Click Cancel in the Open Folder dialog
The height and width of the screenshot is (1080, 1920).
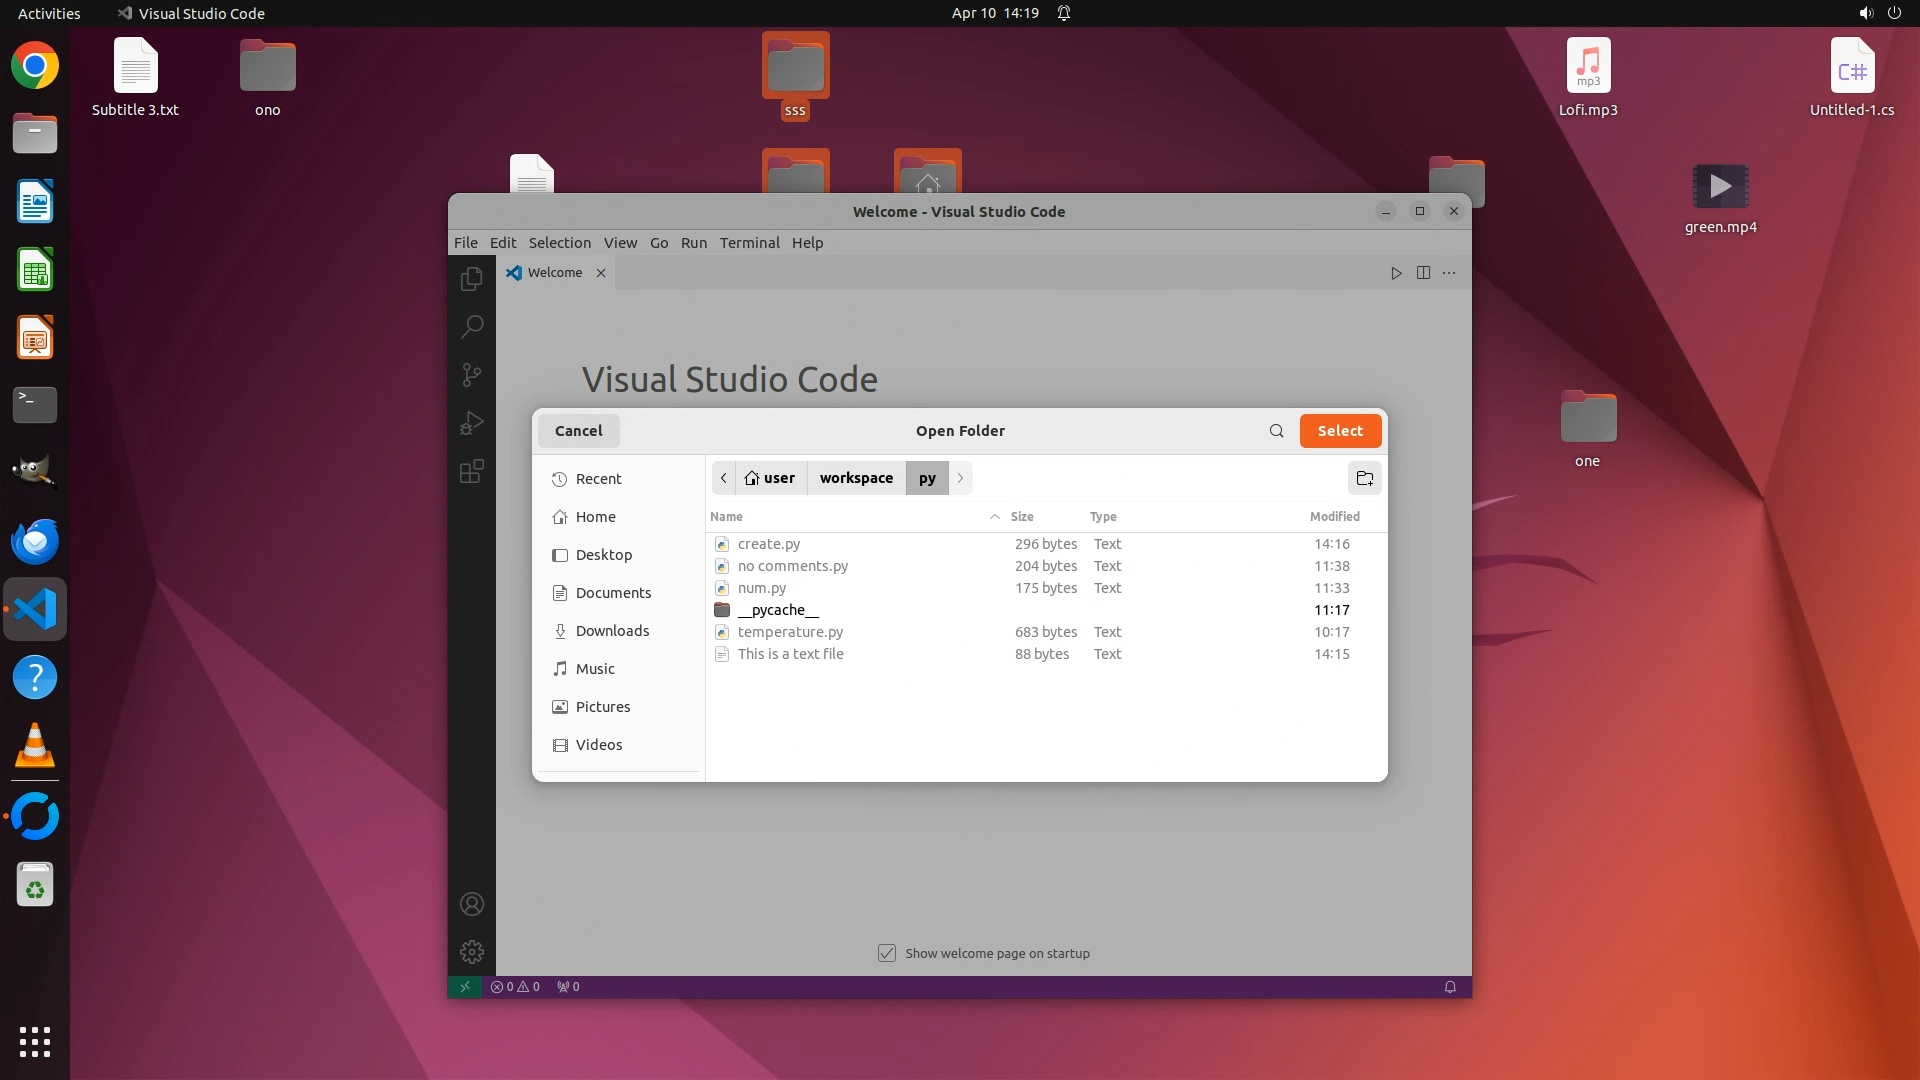(x=578, y=431)
